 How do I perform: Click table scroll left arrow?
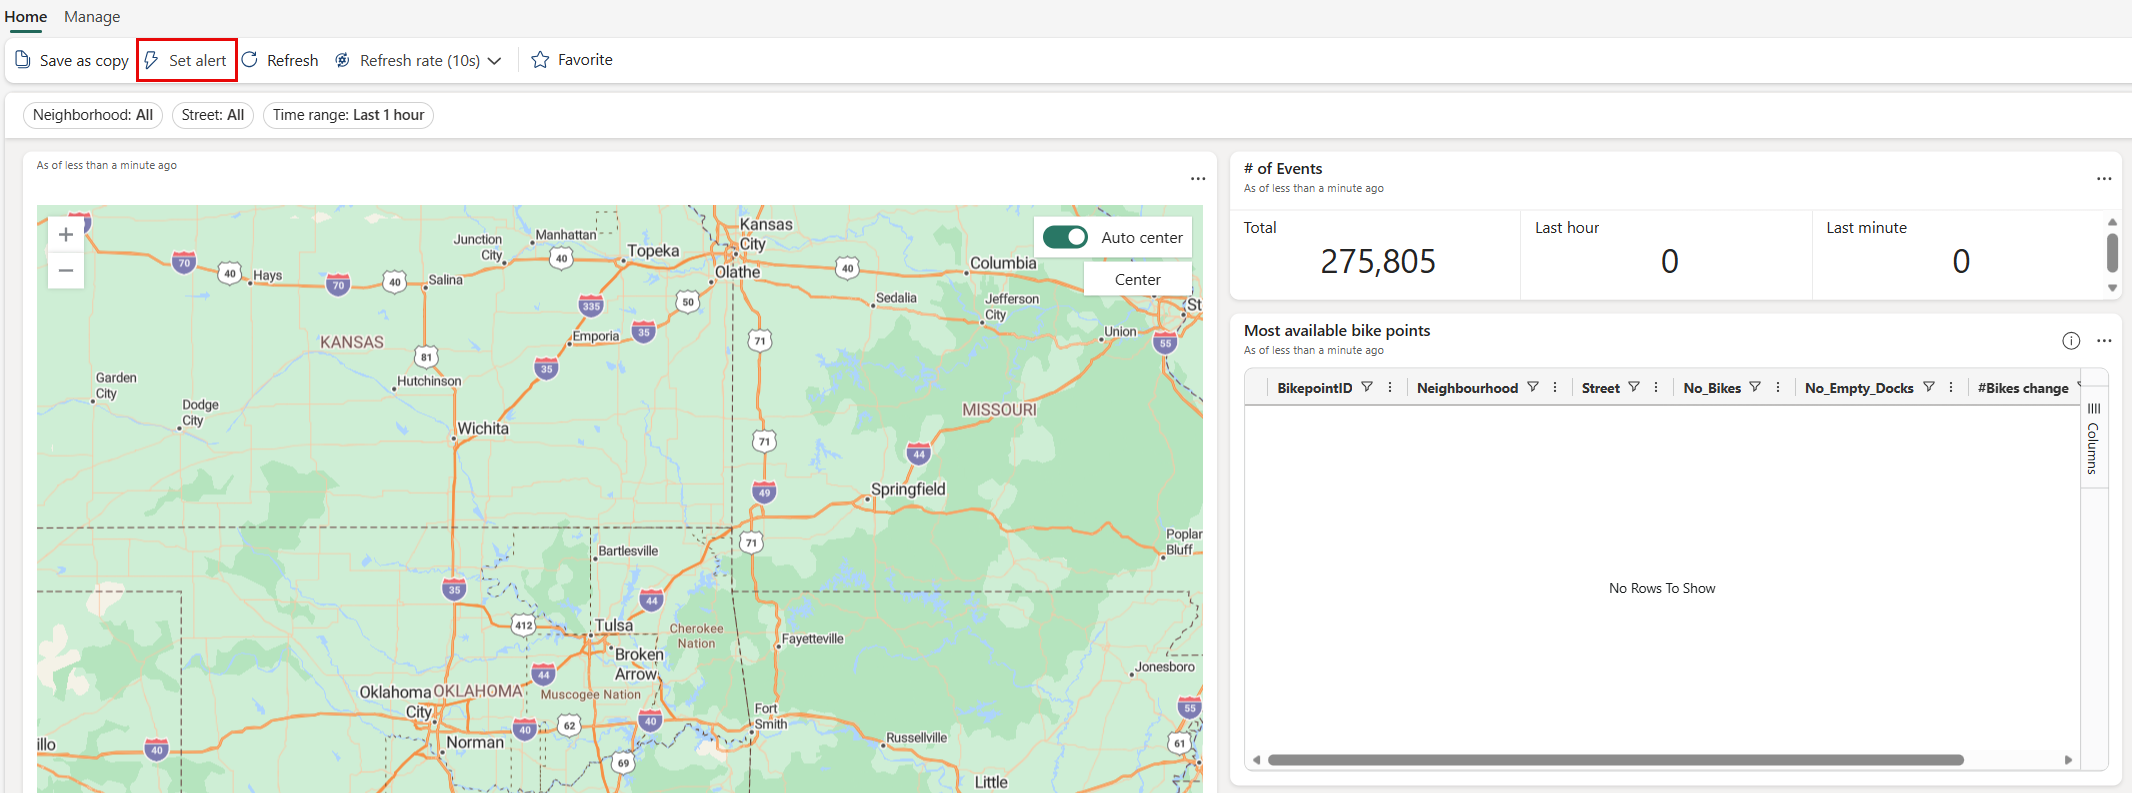(x=1256, y=760)
